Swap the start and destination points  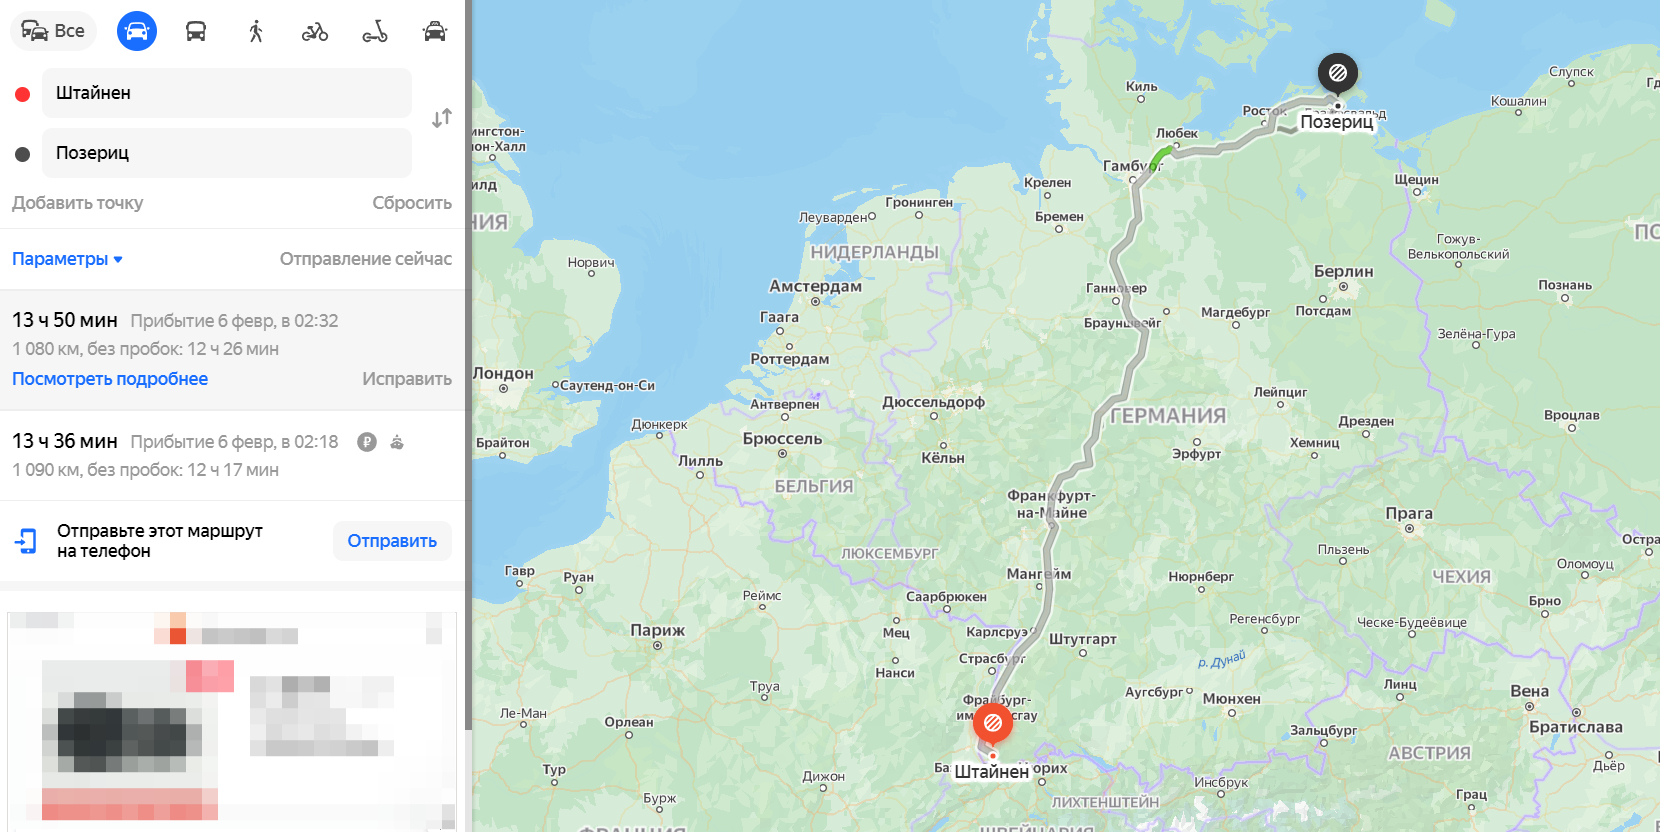(x=442, y=118)
